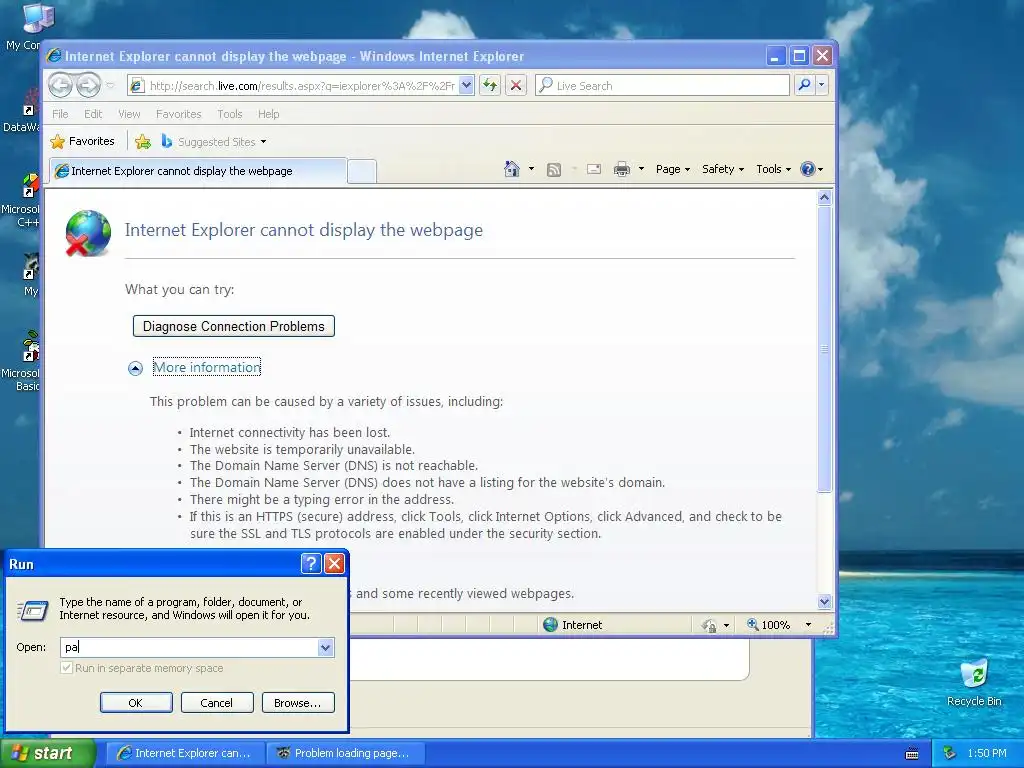
Task: Click the Home icon in command bar
Action: pos(511,169)
